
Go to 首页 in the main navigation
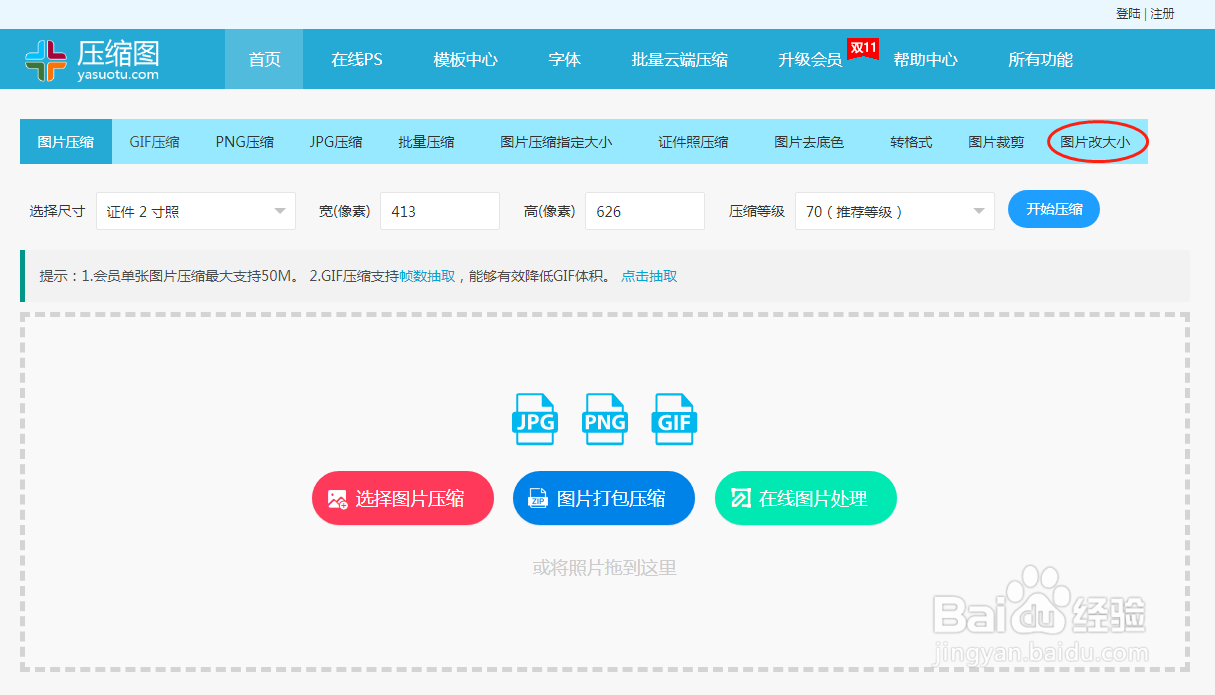264,59
